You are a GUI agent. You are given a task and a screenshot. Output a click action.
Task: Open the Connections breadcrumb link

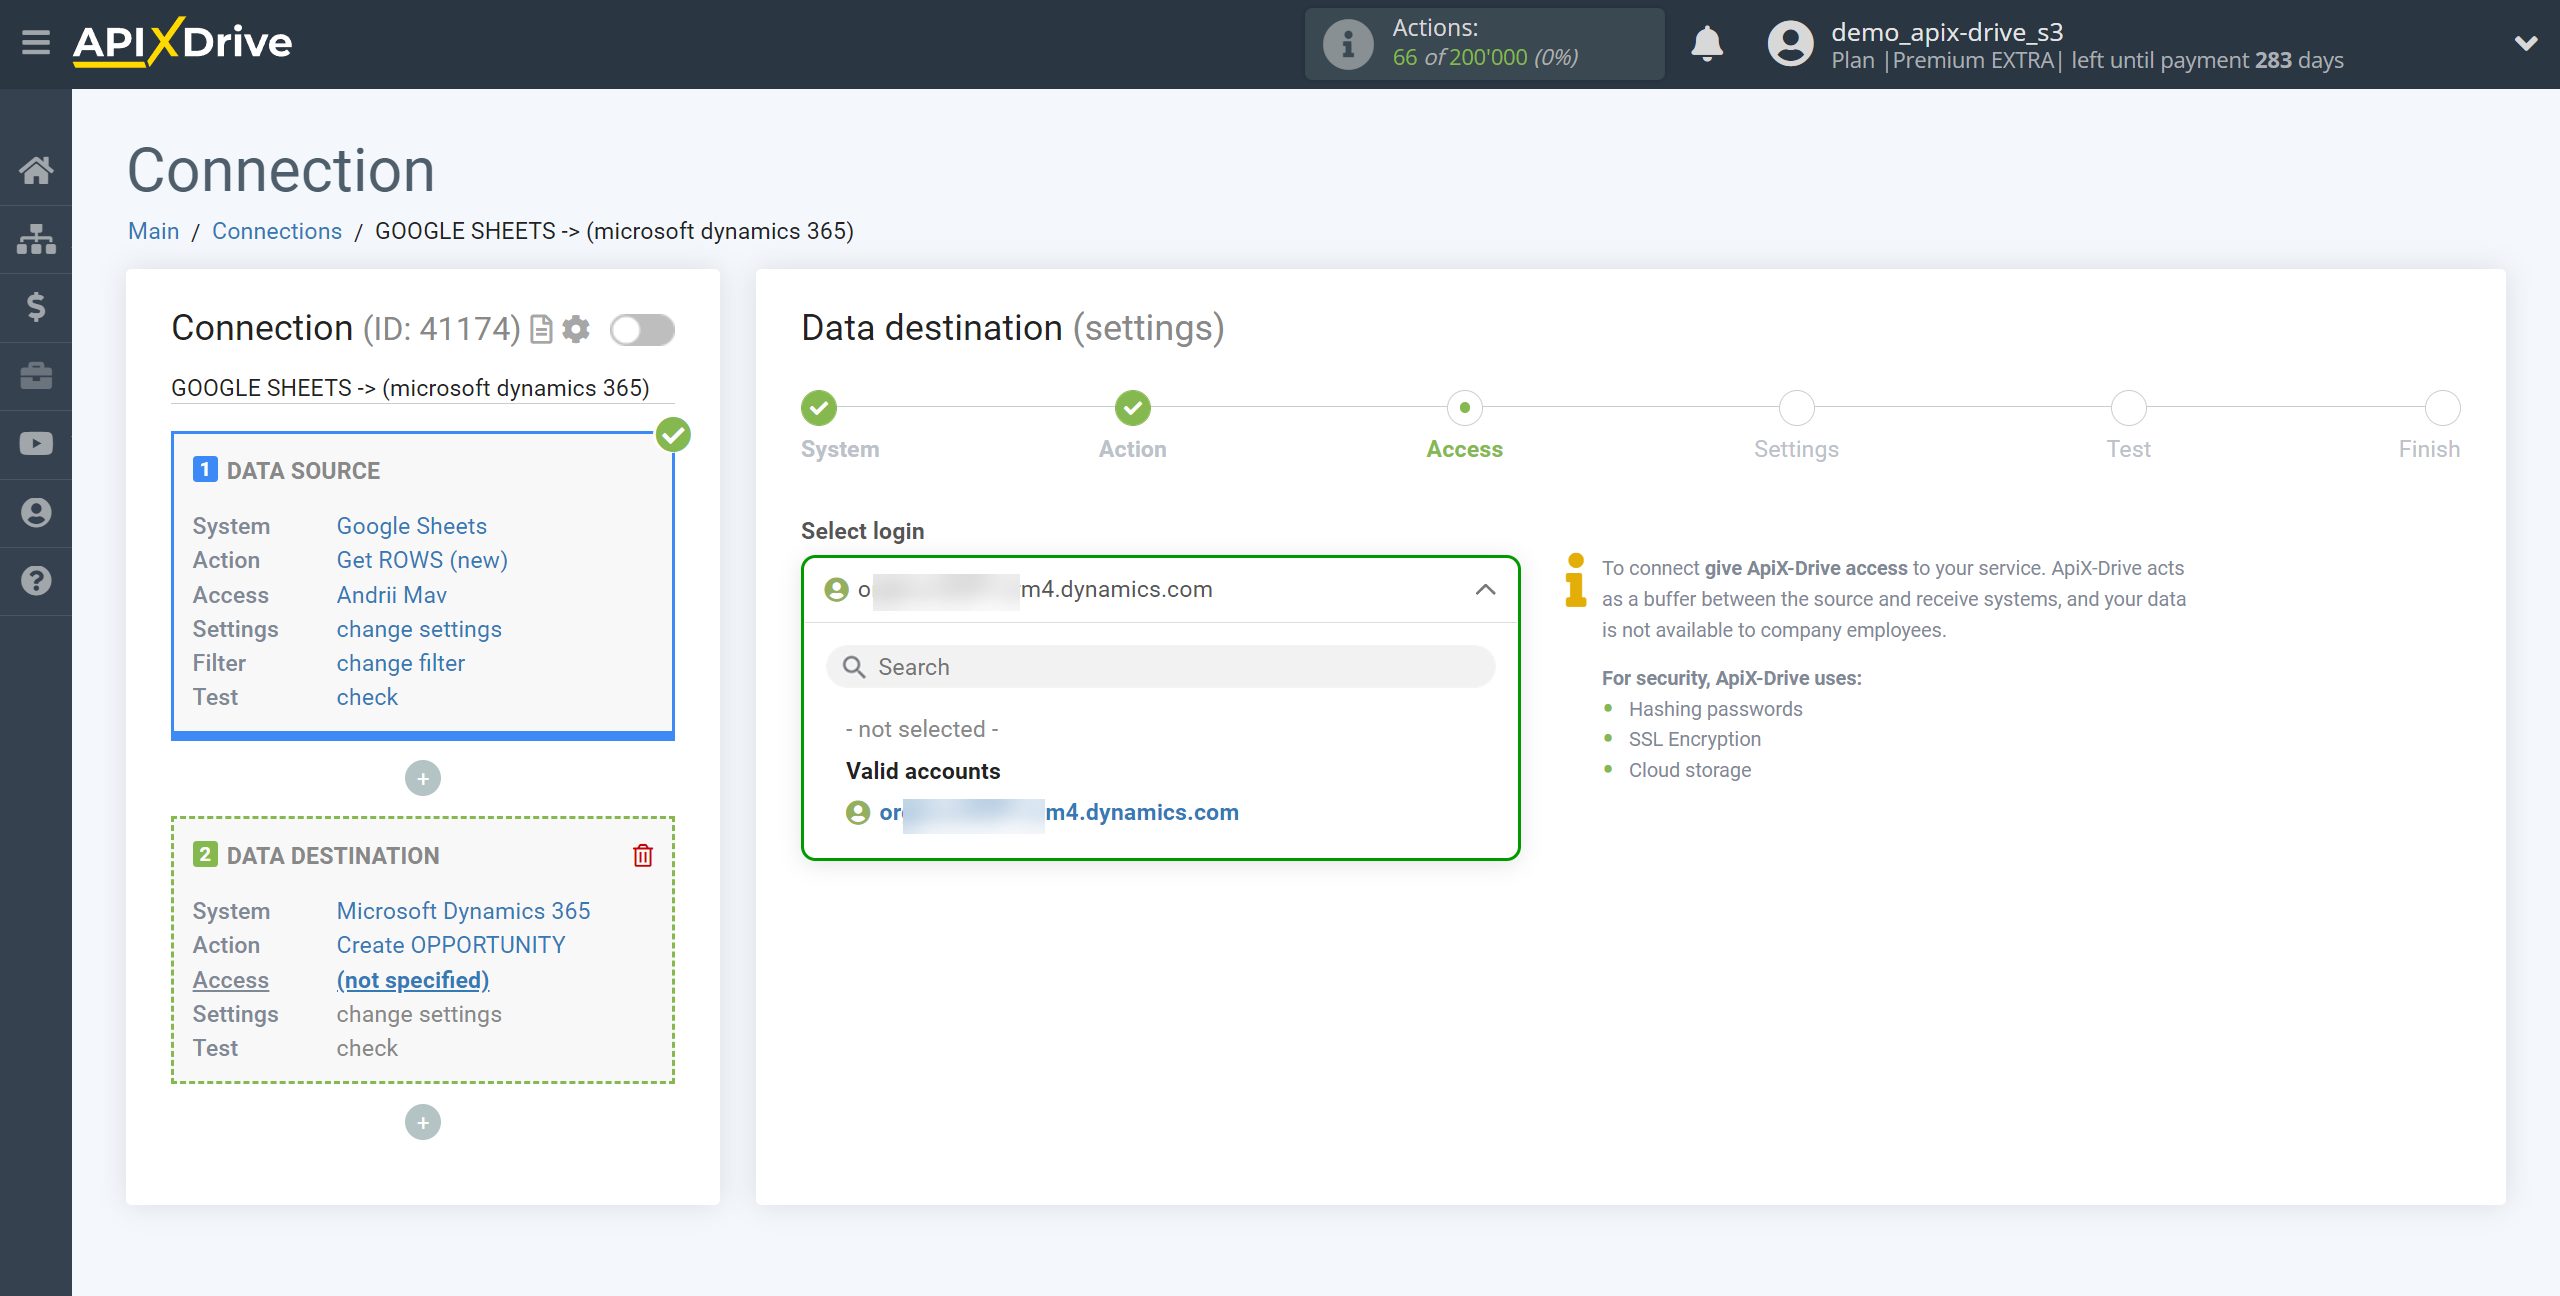[x=277, y=231]
